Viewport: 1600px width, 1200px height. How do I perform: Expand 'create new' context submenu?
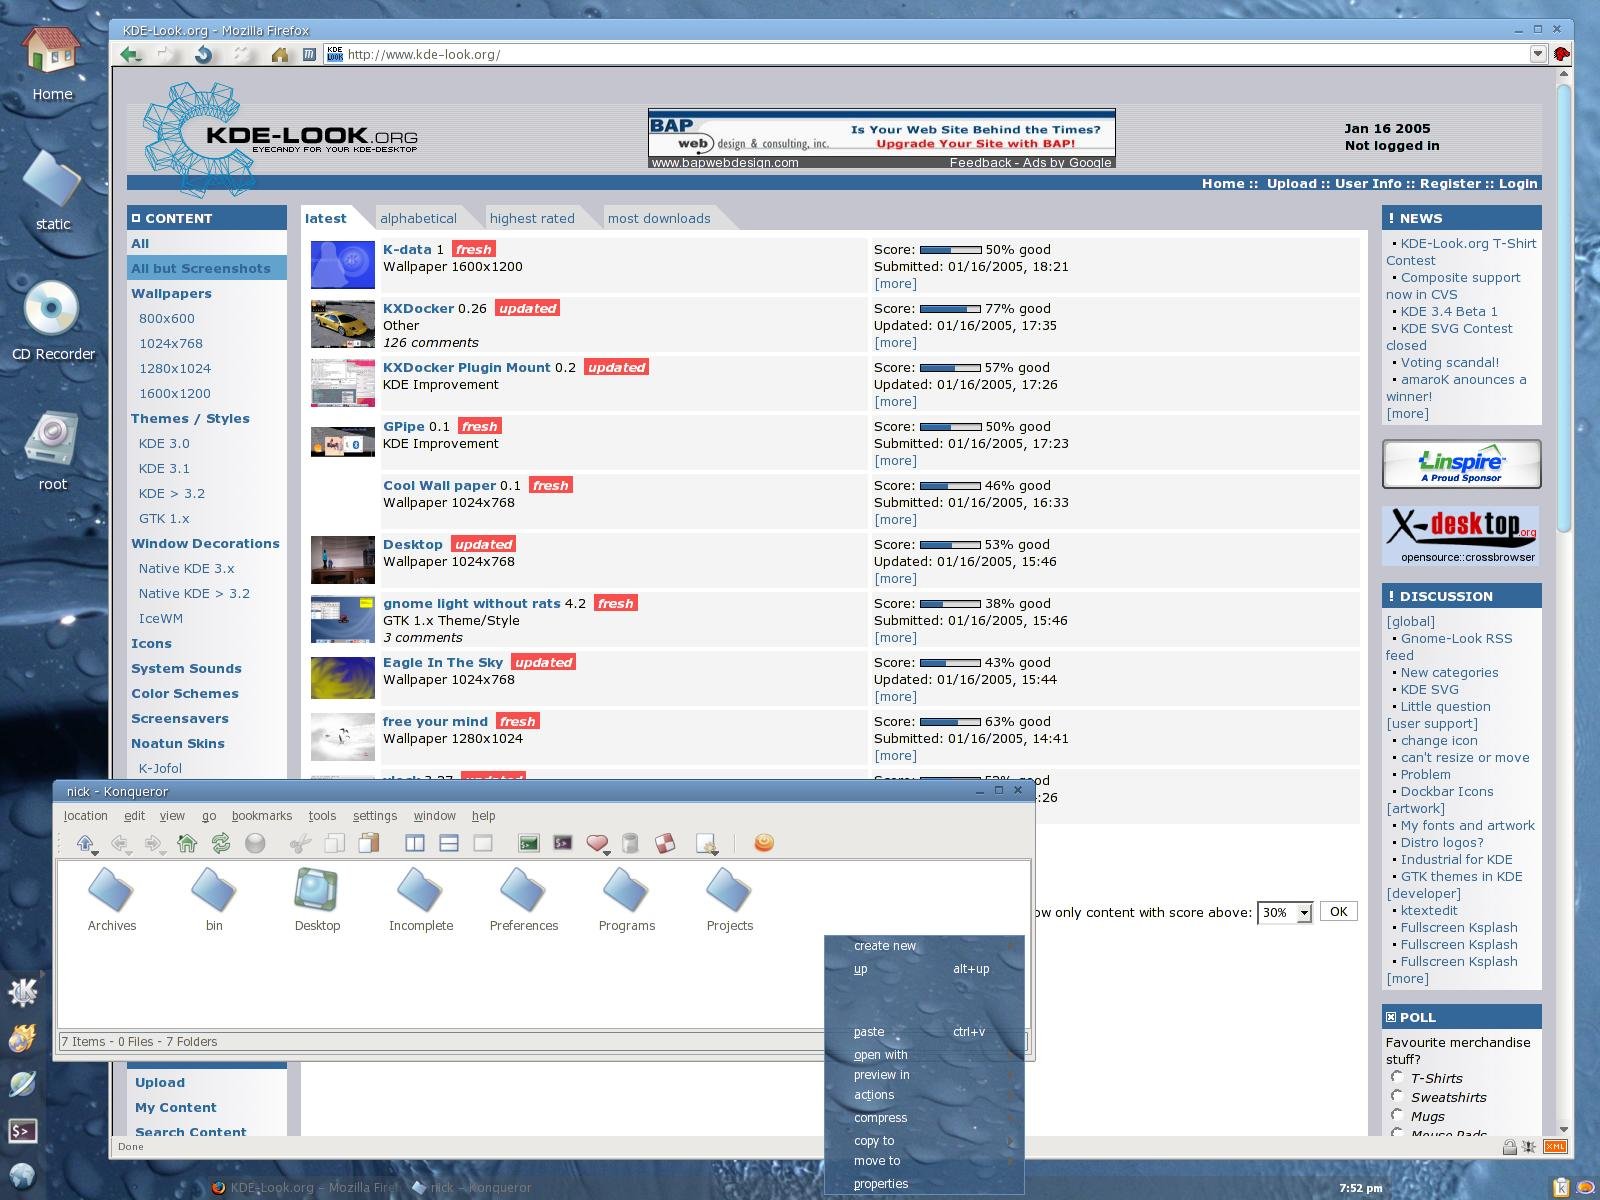point(924,946)
